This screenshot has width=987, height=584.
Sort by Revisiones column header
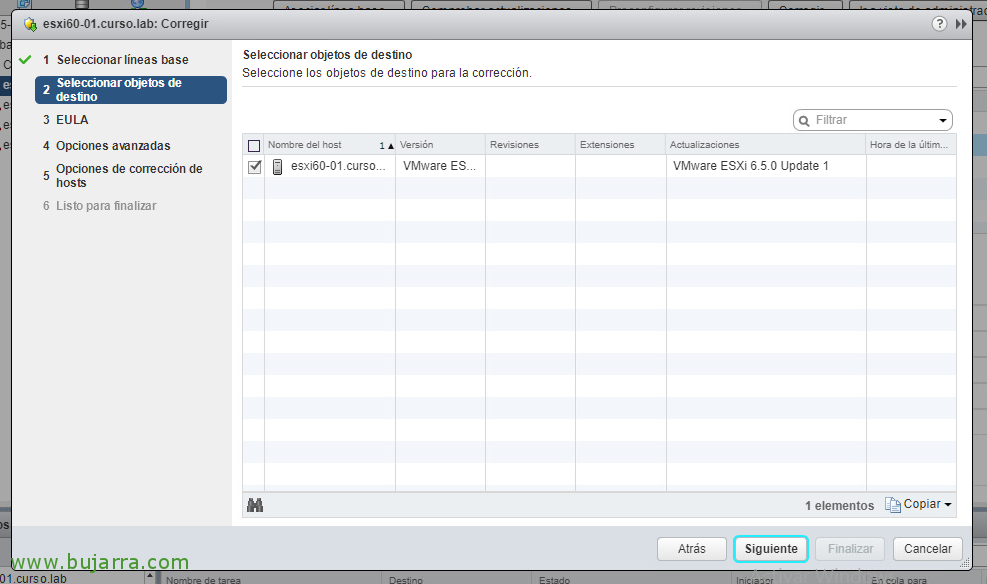point(530,145)
